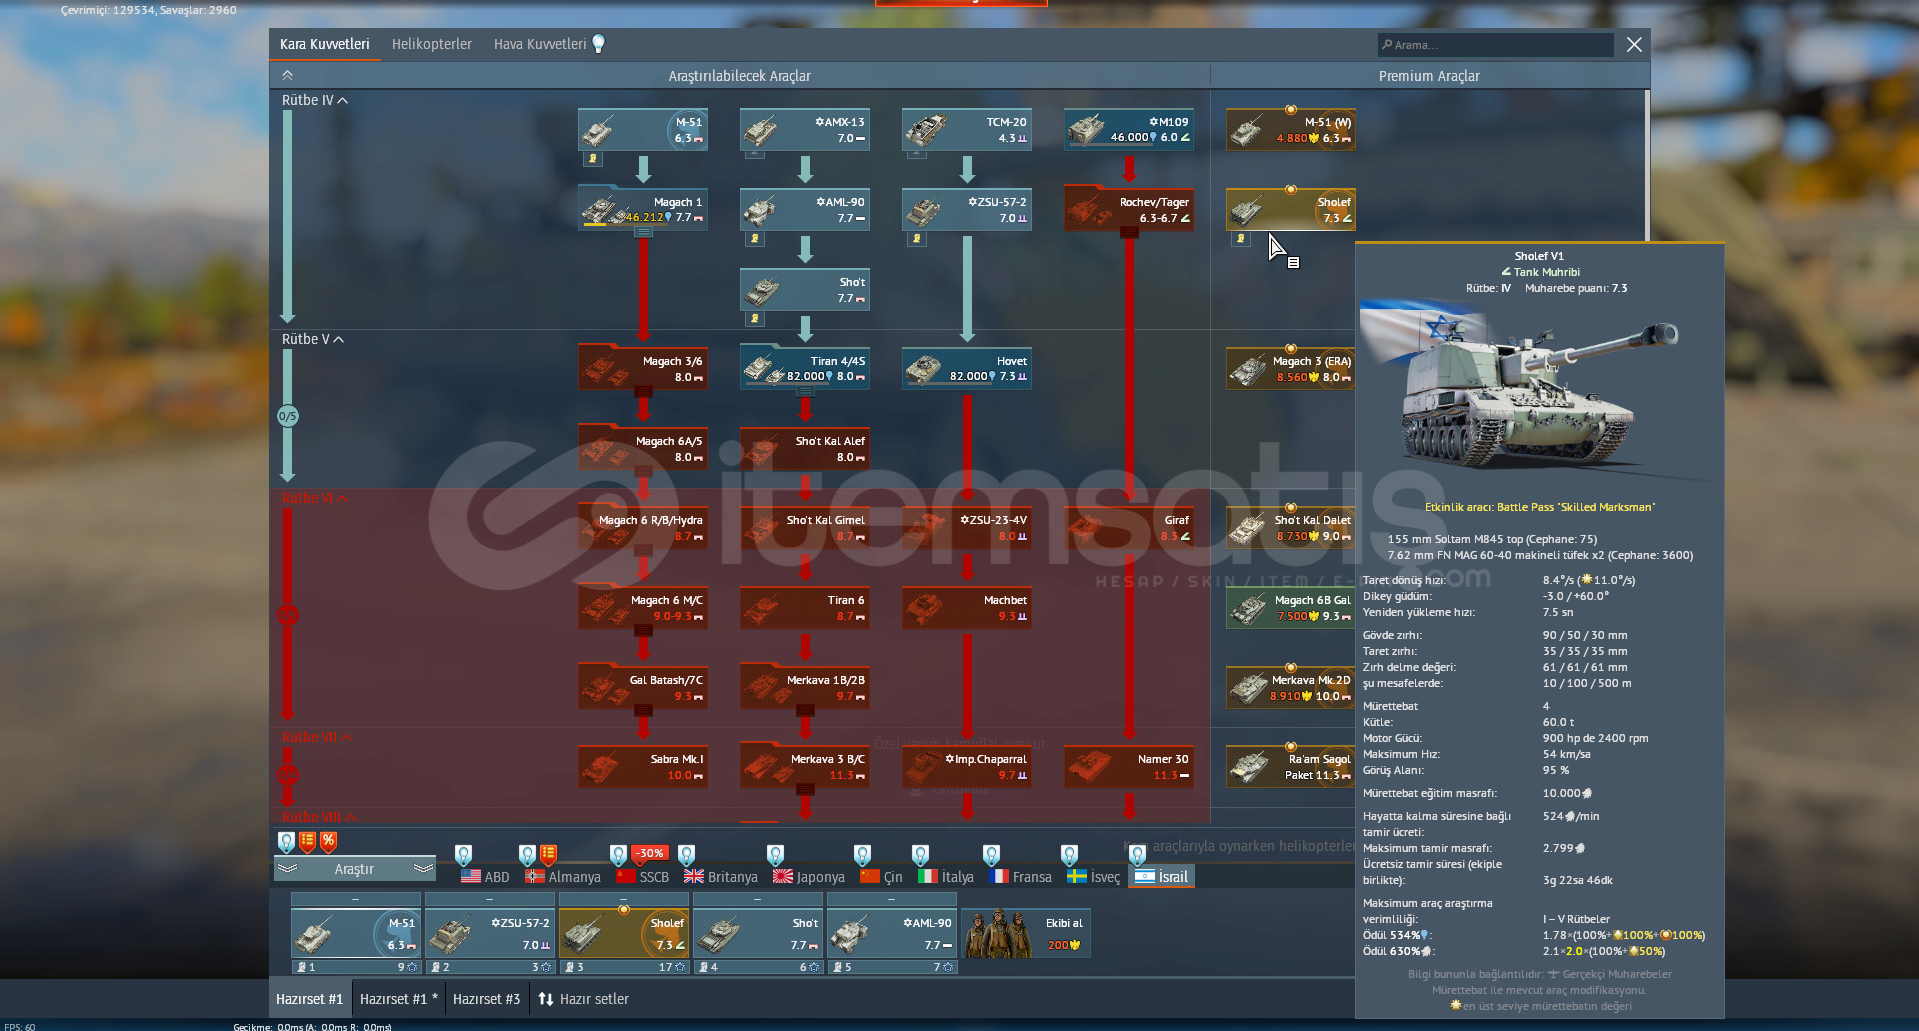Click the Araştır research button

pyautogui.click(x=354, y=869)
